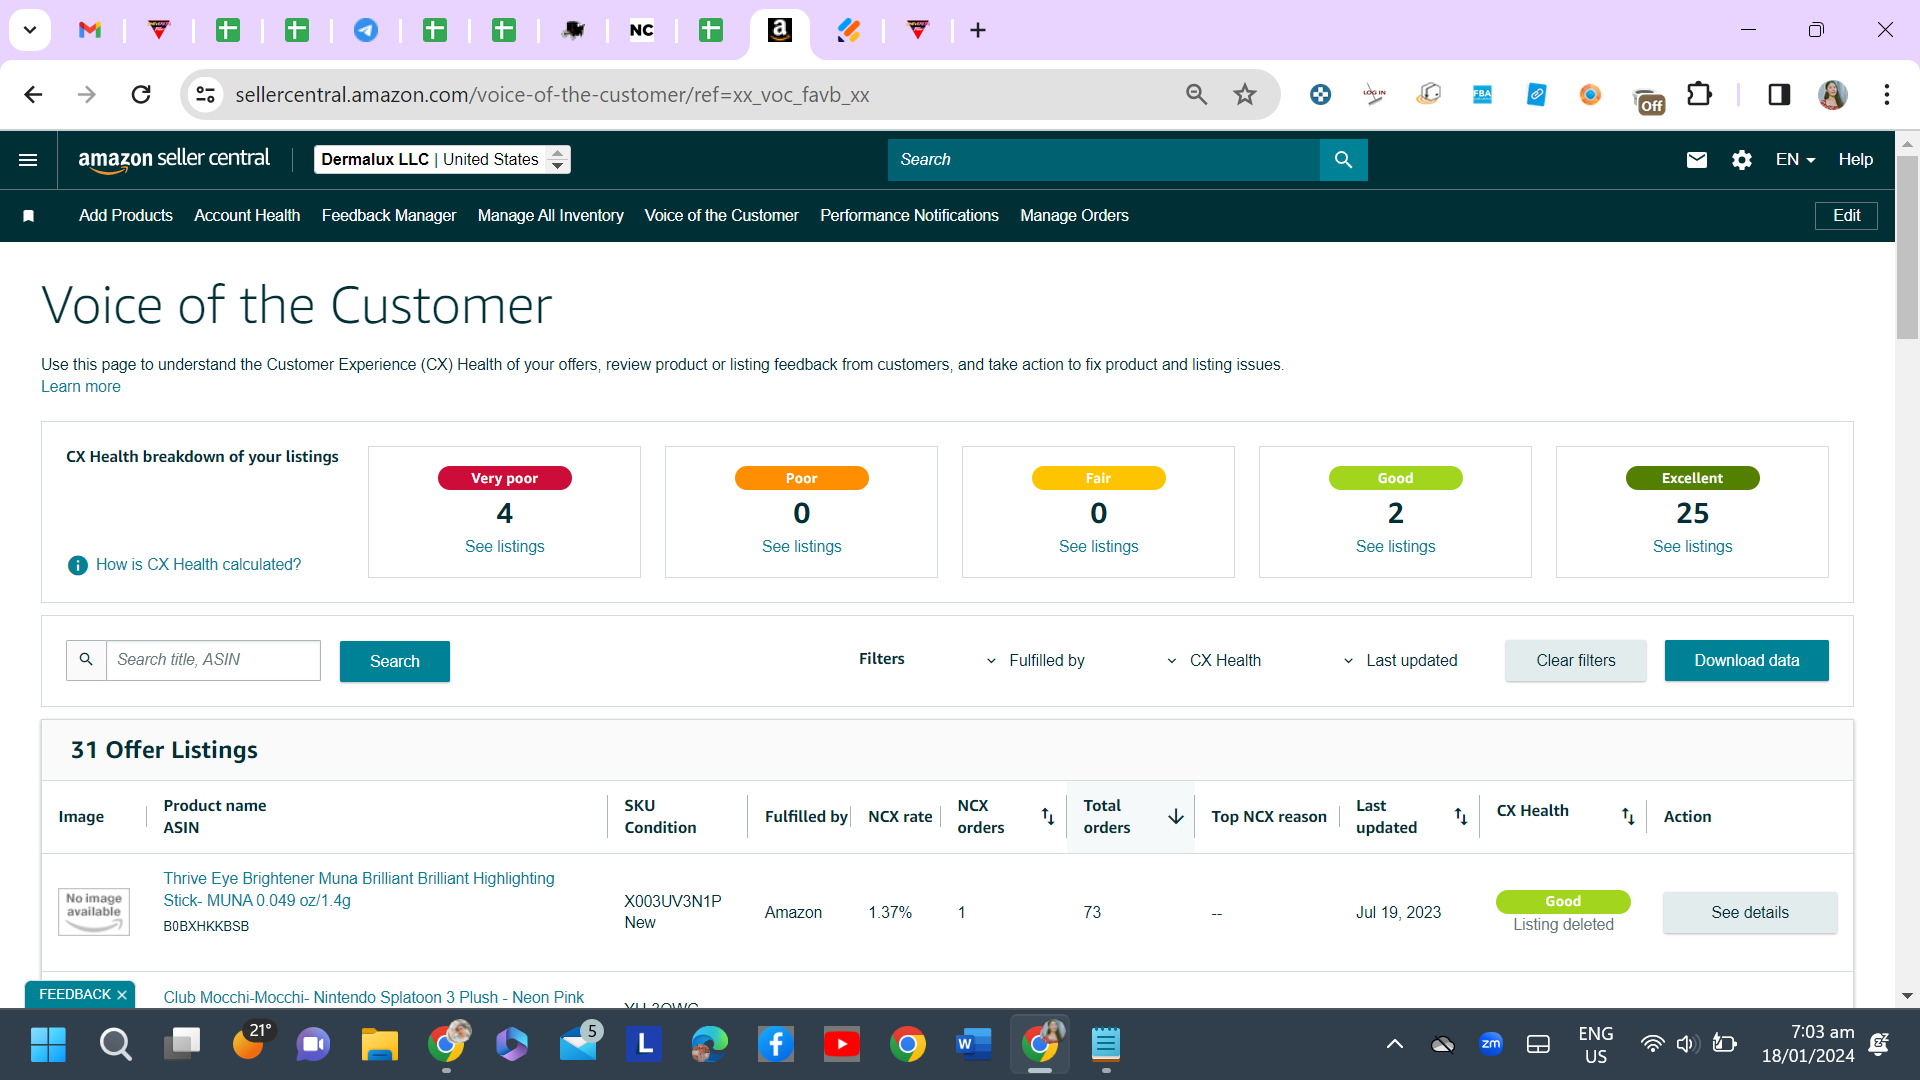This screenshot has height=1080, width=1920.
Task: Click Edit favorites bar button
Action: point(1846,216)
